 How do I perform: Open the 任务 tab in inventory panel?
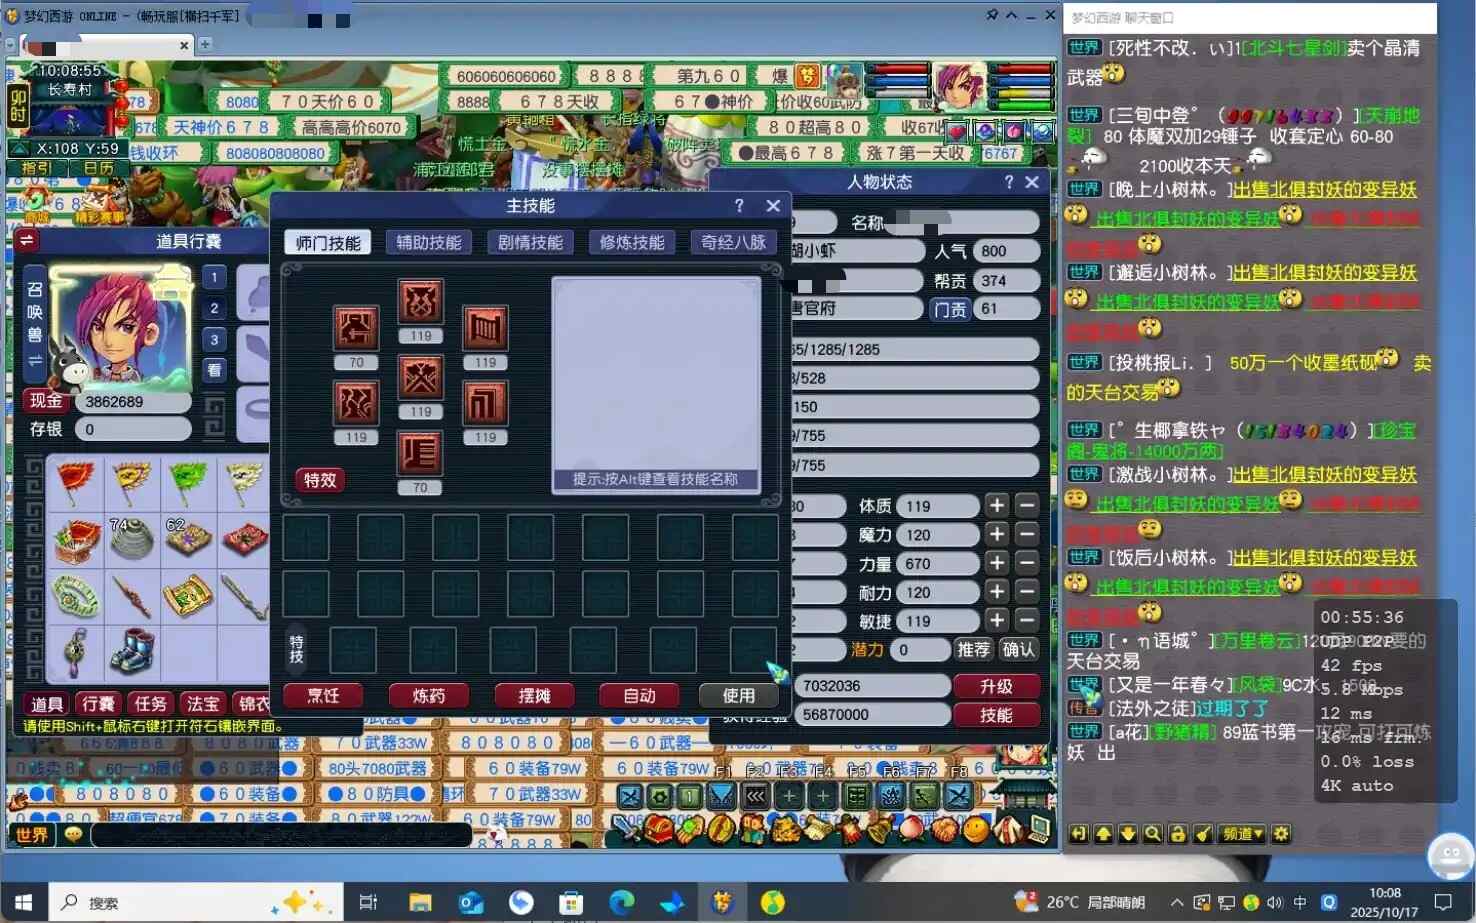[151, 704]
